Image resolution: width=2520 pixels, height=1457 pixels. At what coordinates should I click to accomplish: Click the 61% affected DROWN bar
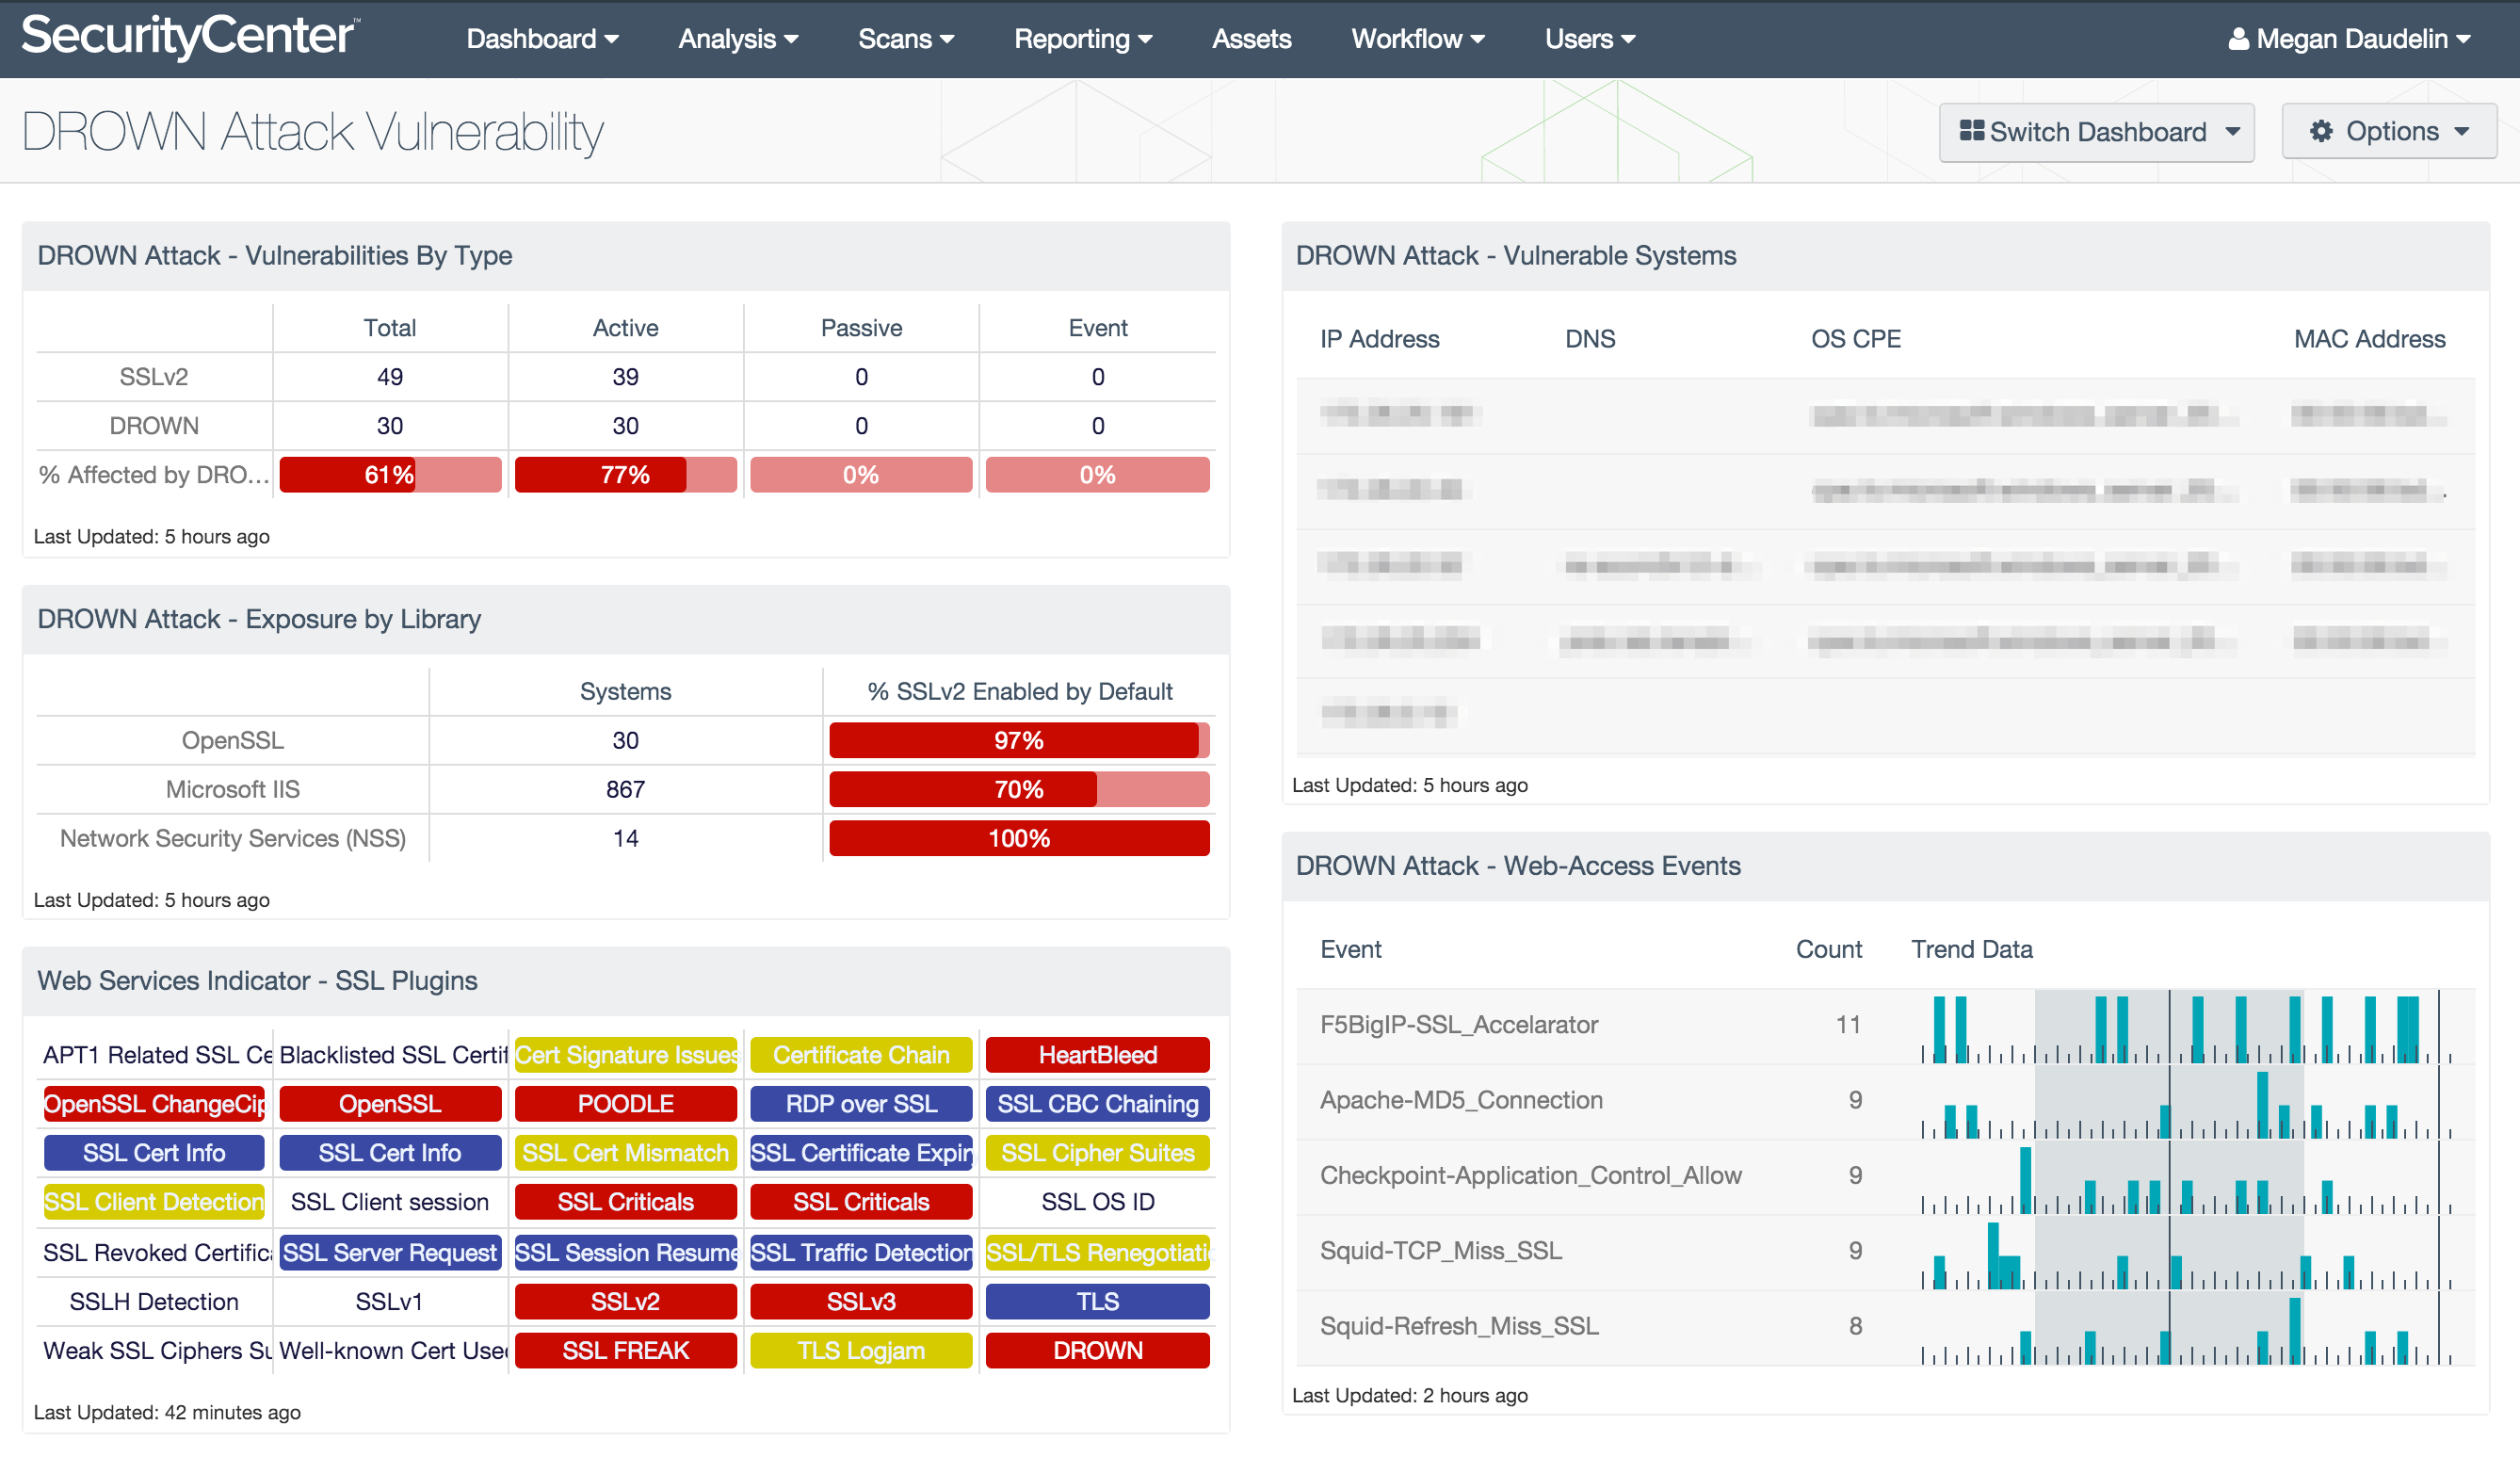coord(390,476)
